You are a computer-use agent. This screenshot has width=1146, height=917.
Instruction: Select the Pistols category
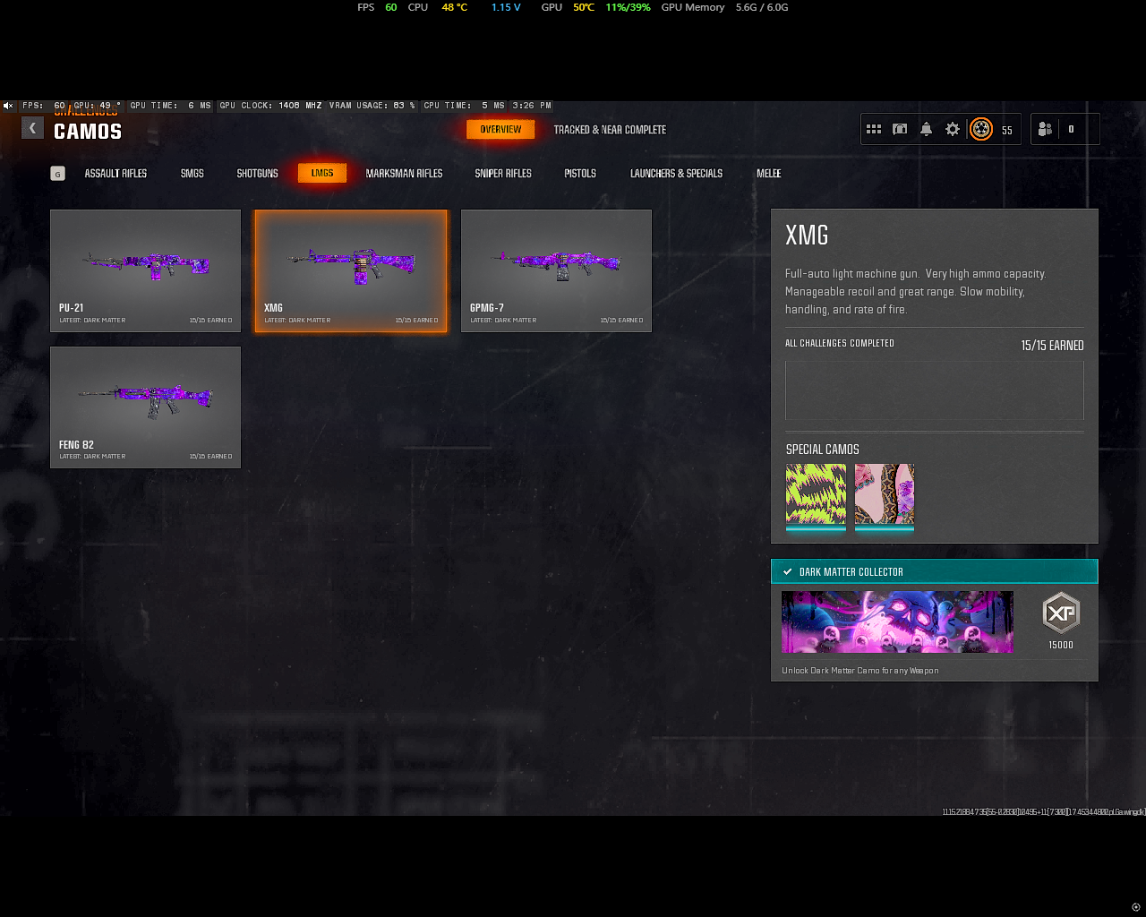click(x=580, y=173)
